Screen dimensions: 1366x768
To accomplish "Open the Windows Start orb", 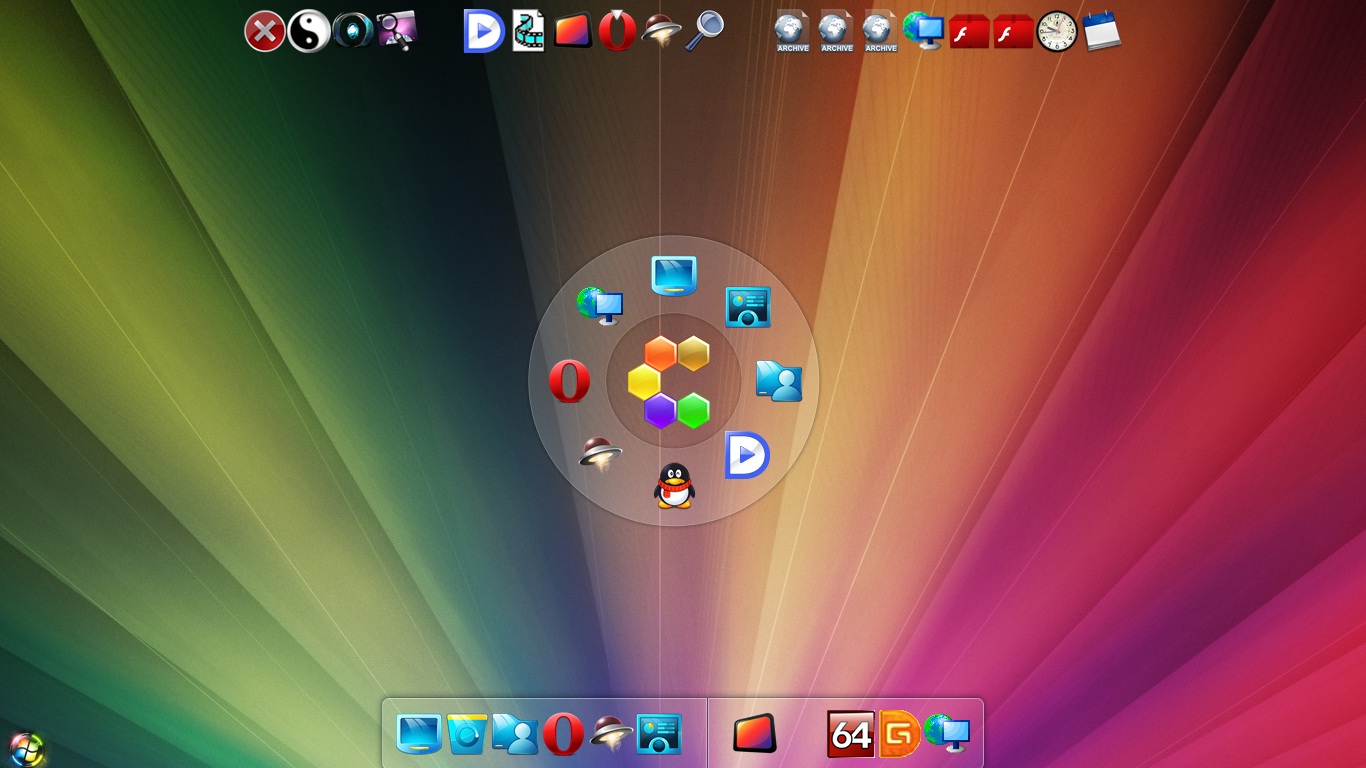I will point(27,749).
